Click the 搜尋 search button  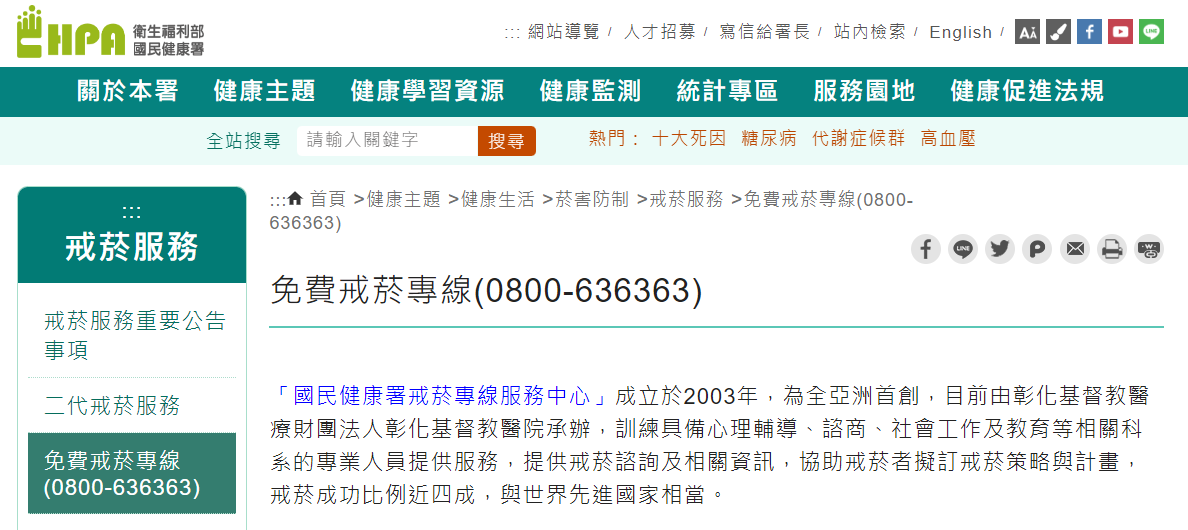tap(507, 141)
